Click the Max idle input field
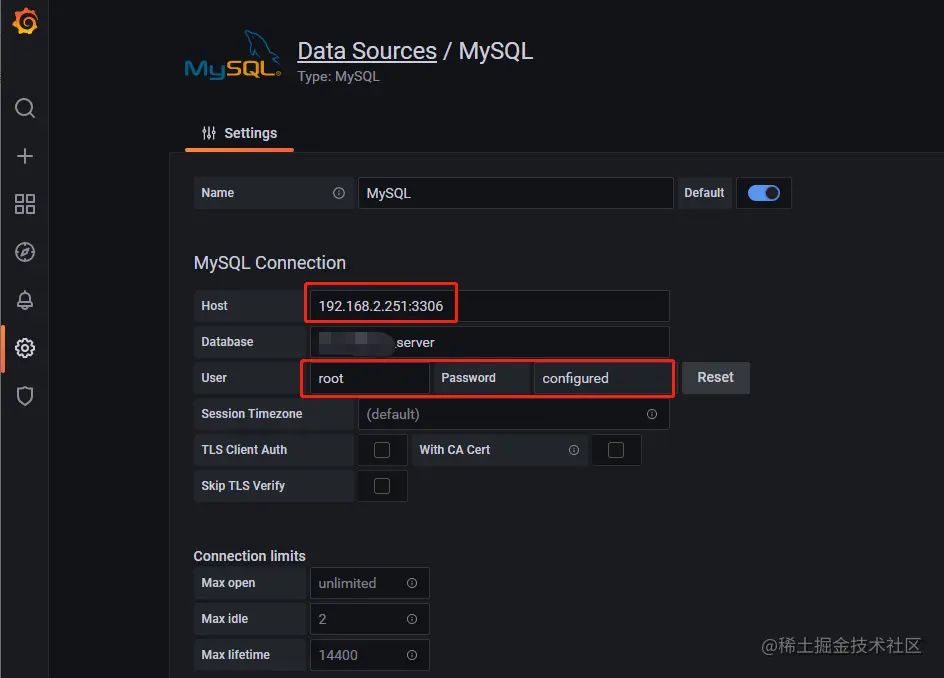Image resolution: width=944 pixels, height=678 pixels. (370, 619)
